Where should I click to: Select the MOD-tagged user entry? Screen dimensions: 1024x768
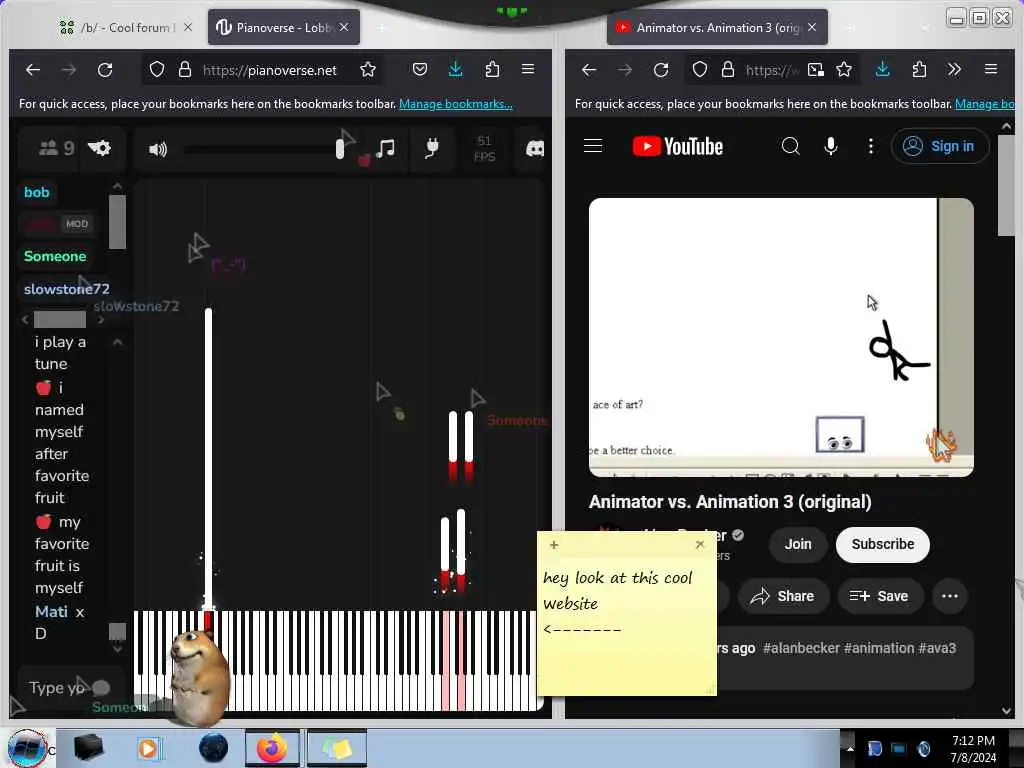coord(57,224)
